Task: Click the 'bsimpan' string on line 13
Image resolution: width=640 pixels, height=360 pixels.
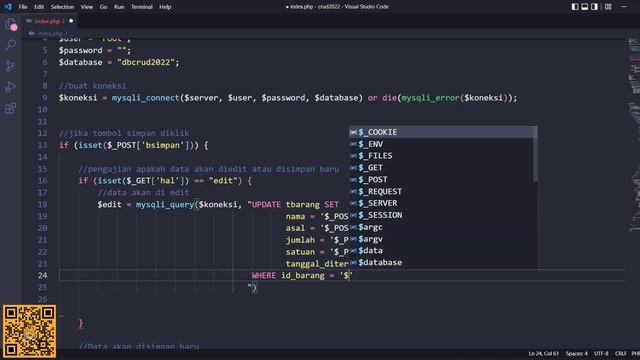Action: pyautogui.click(x=162, y=145)
